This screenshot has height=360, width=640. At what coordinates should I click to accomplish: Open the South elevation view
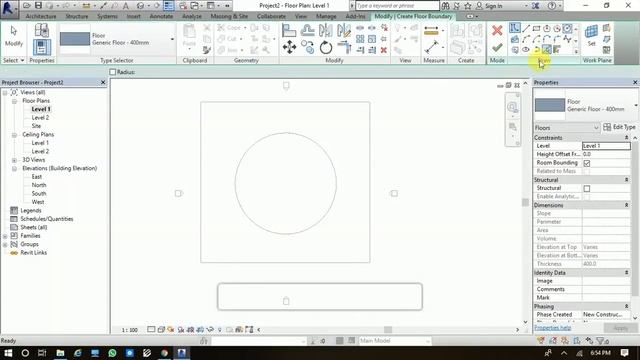(39, 194)
